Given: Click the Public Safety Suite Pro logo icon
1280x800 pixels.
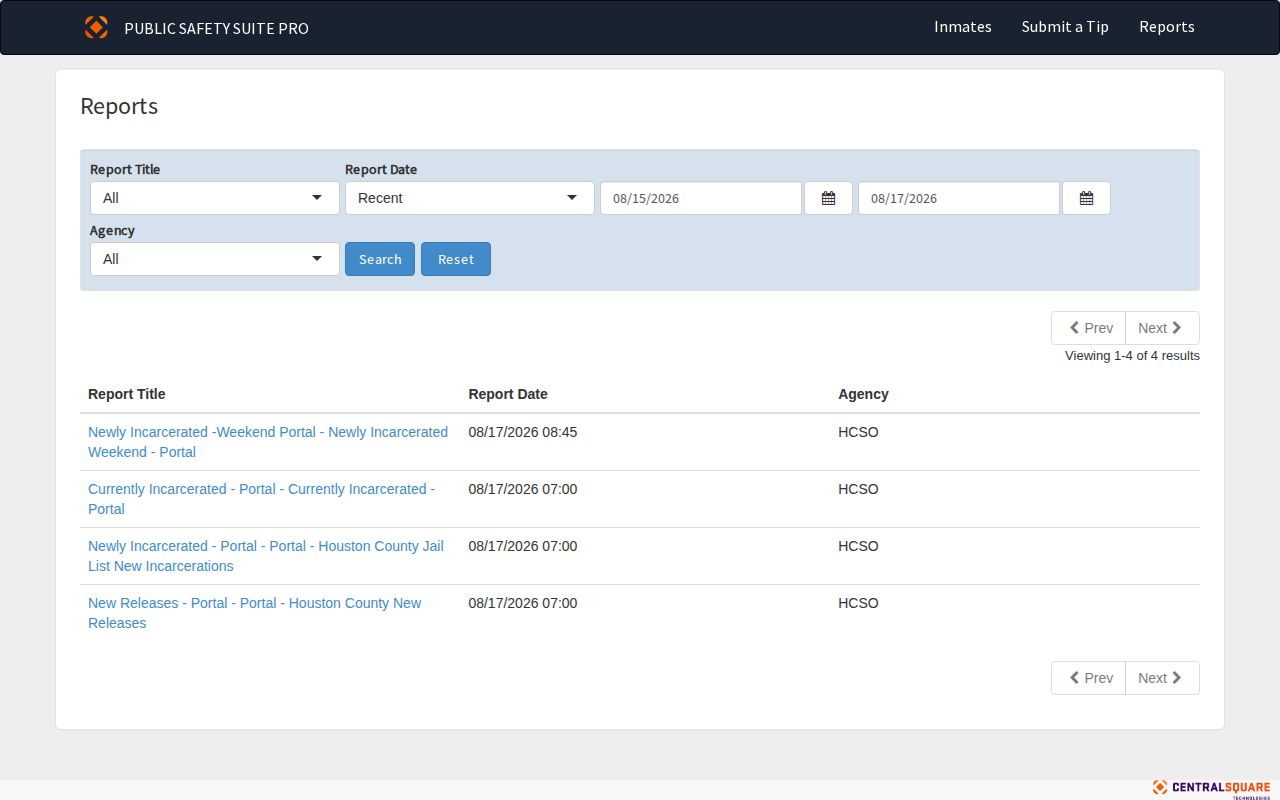Looking at the screenshot, I should click(x=96, y=27).
